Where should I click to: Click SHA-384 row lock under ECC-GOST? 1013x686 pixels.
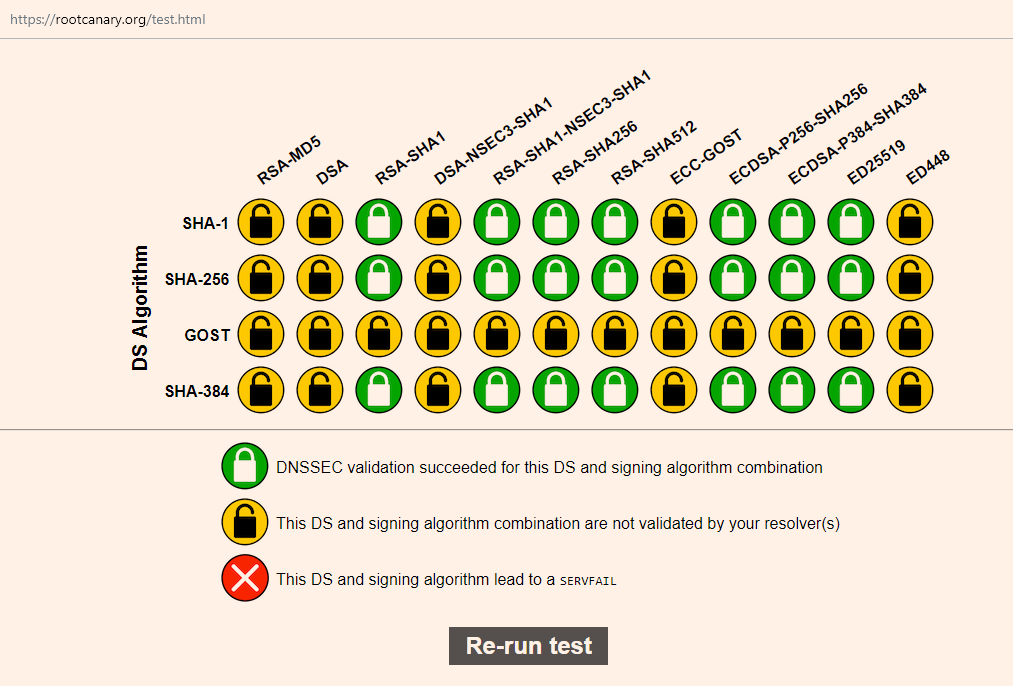674,390
